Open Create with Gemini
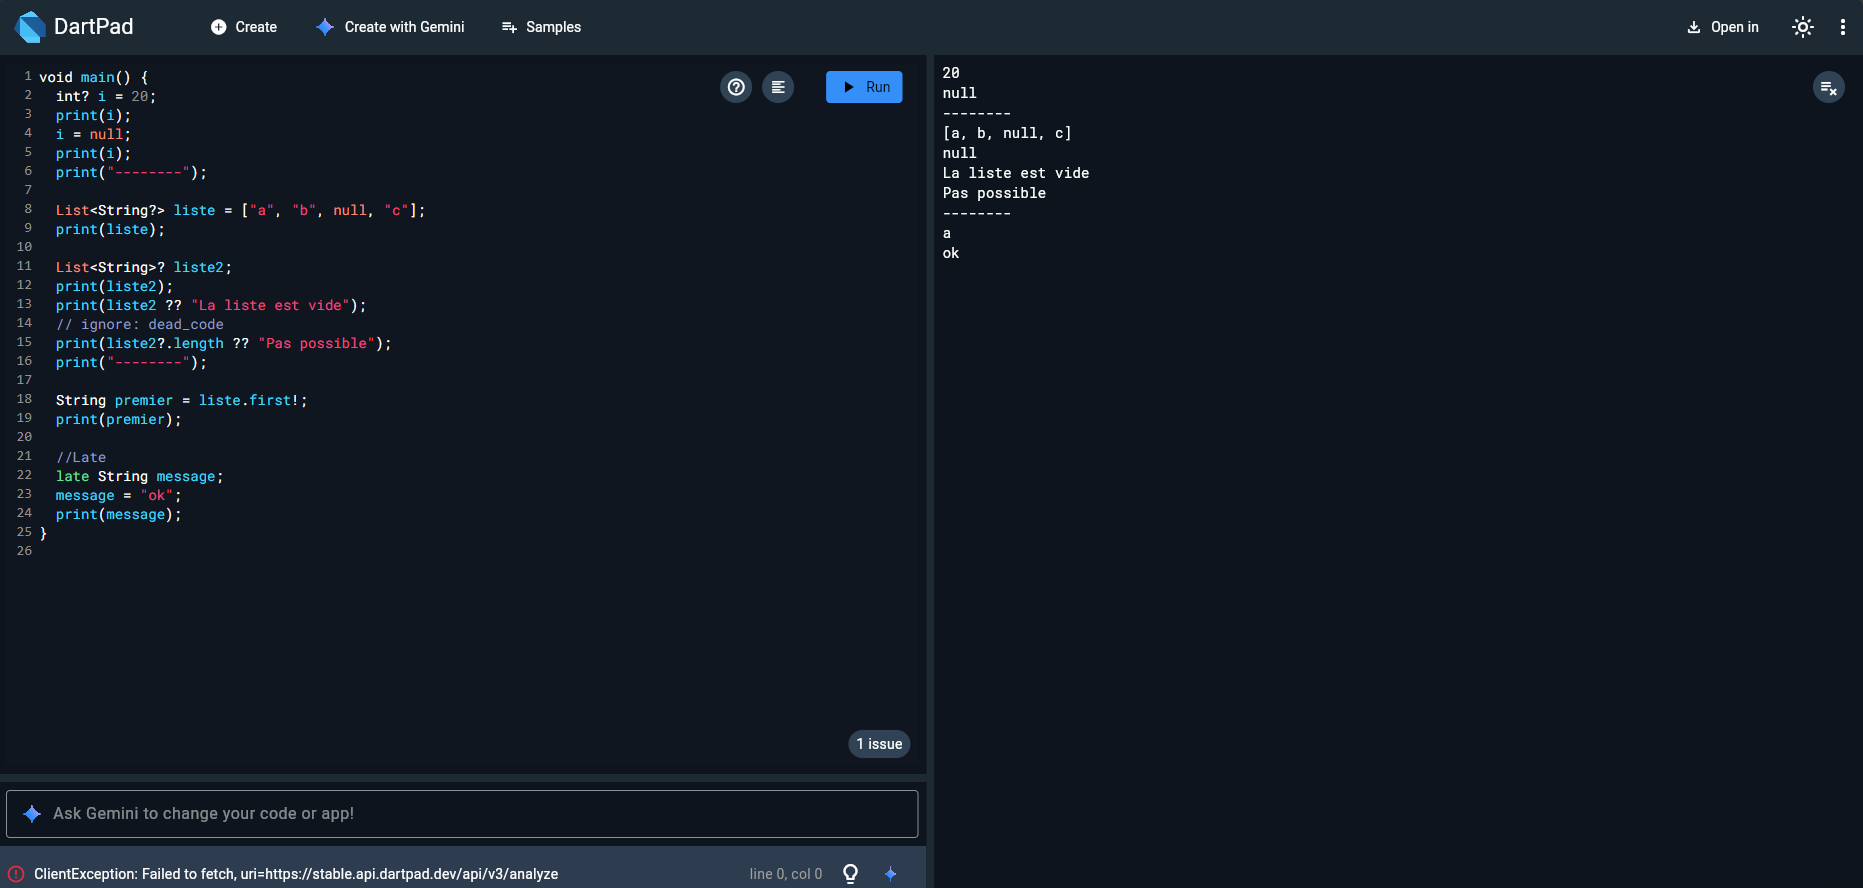This screenshot has width=1863, height=888. click(x=390, y=27)
